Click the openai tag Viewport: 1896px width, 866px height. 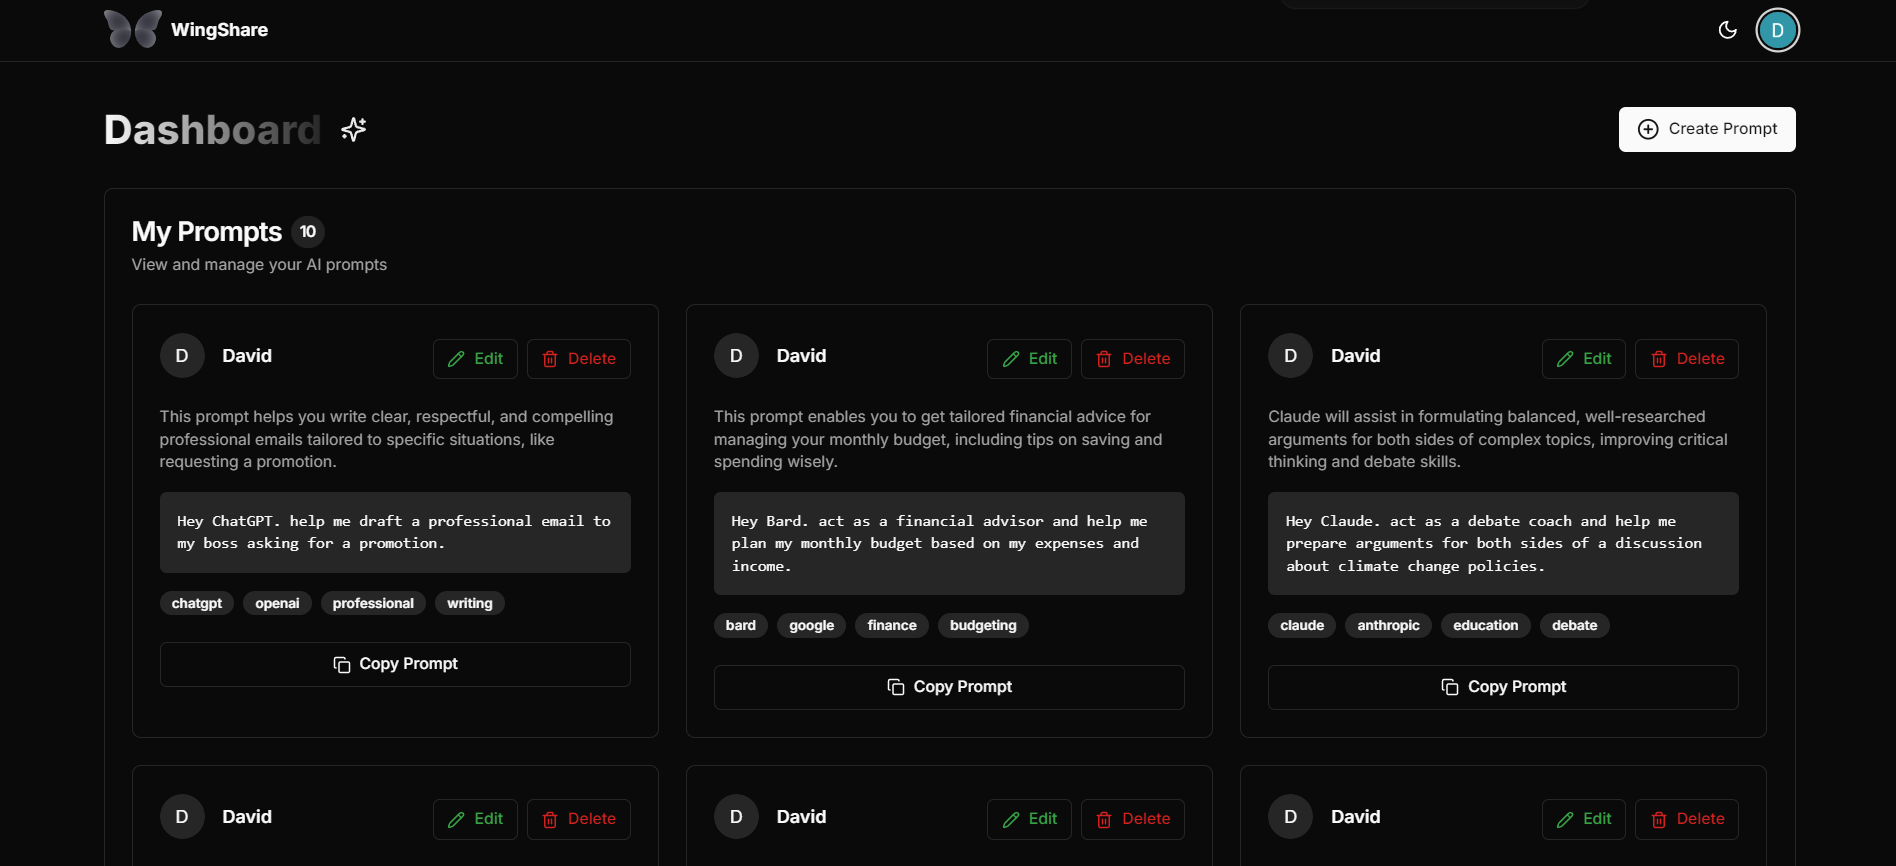click(277, 603)
